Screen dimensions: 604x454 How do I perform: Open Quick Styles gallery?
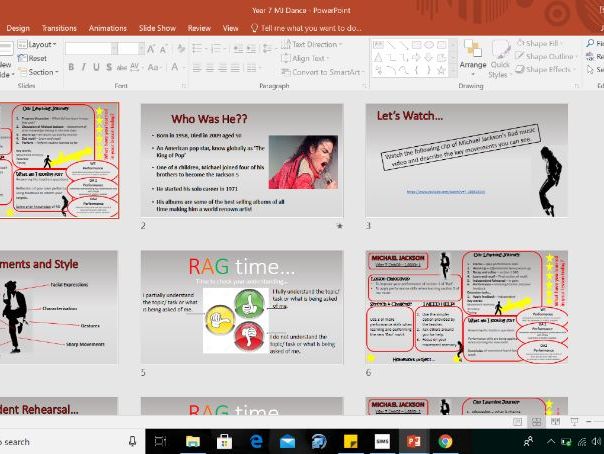tap(500, 59)
